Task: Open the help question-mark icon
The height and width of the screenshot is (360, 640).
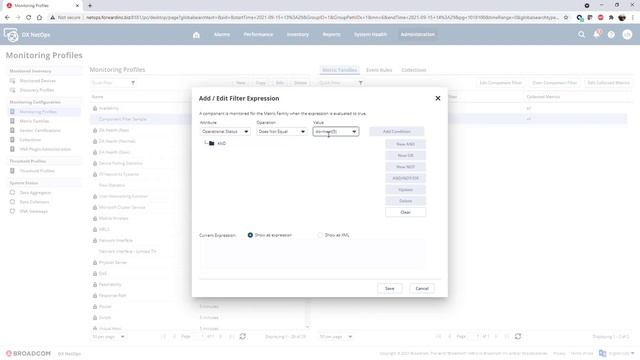Action: pyautogui.click(x=611, y=35)
